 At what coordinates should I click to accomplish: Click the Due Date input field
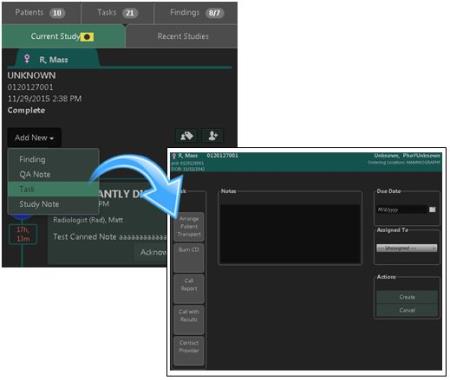[x=402, y=209]
